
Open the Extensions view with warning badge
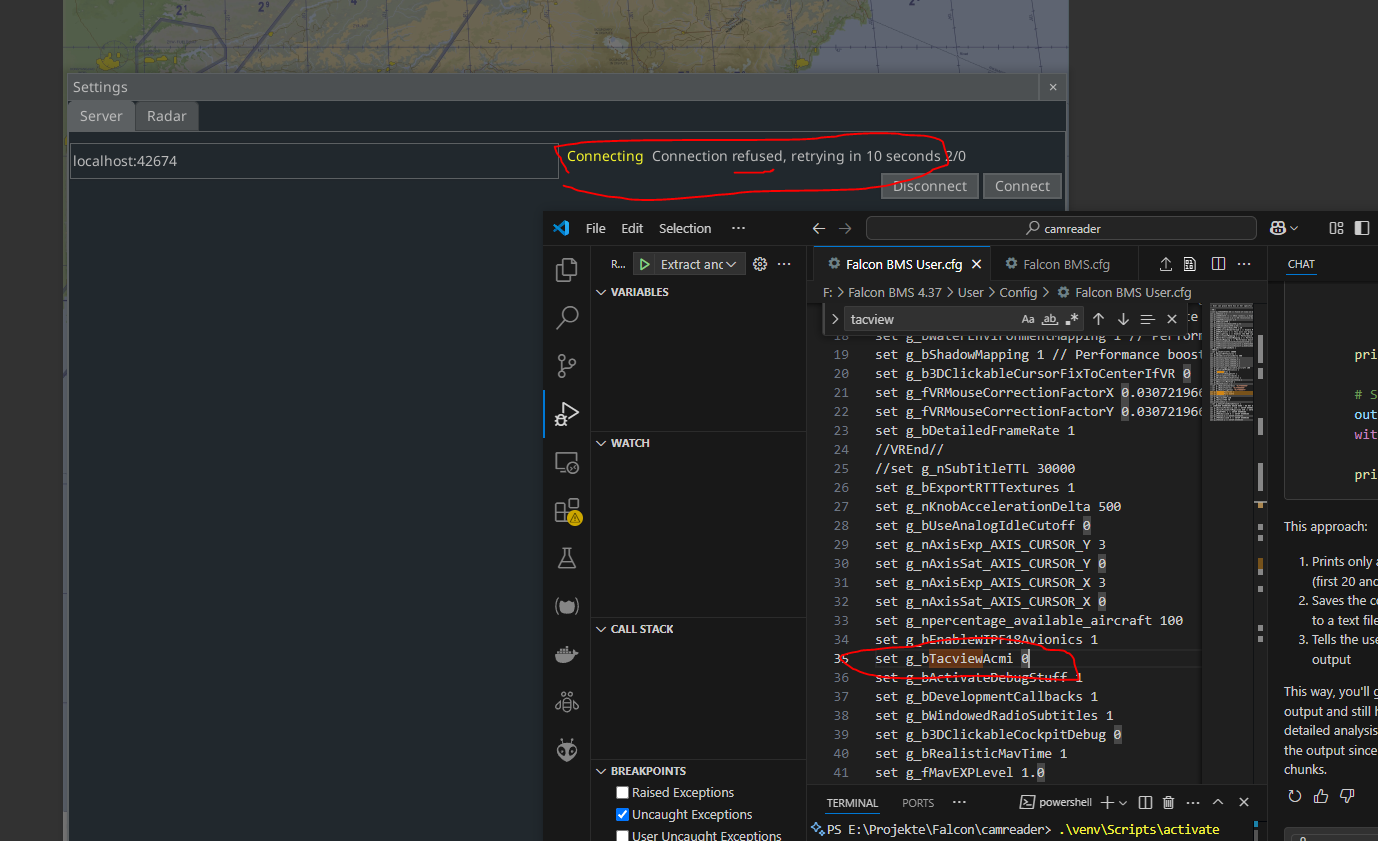click(567, 511)
